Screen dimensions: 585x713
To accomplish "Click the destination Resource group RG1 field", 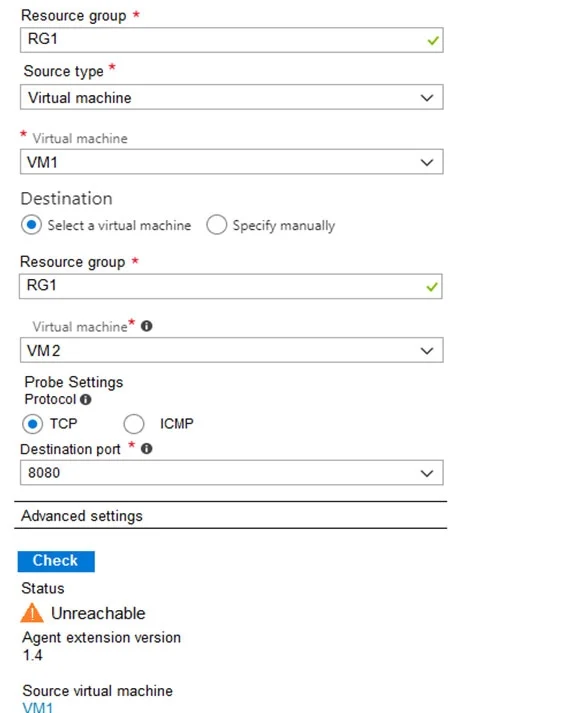I will (x=230, y=286).
